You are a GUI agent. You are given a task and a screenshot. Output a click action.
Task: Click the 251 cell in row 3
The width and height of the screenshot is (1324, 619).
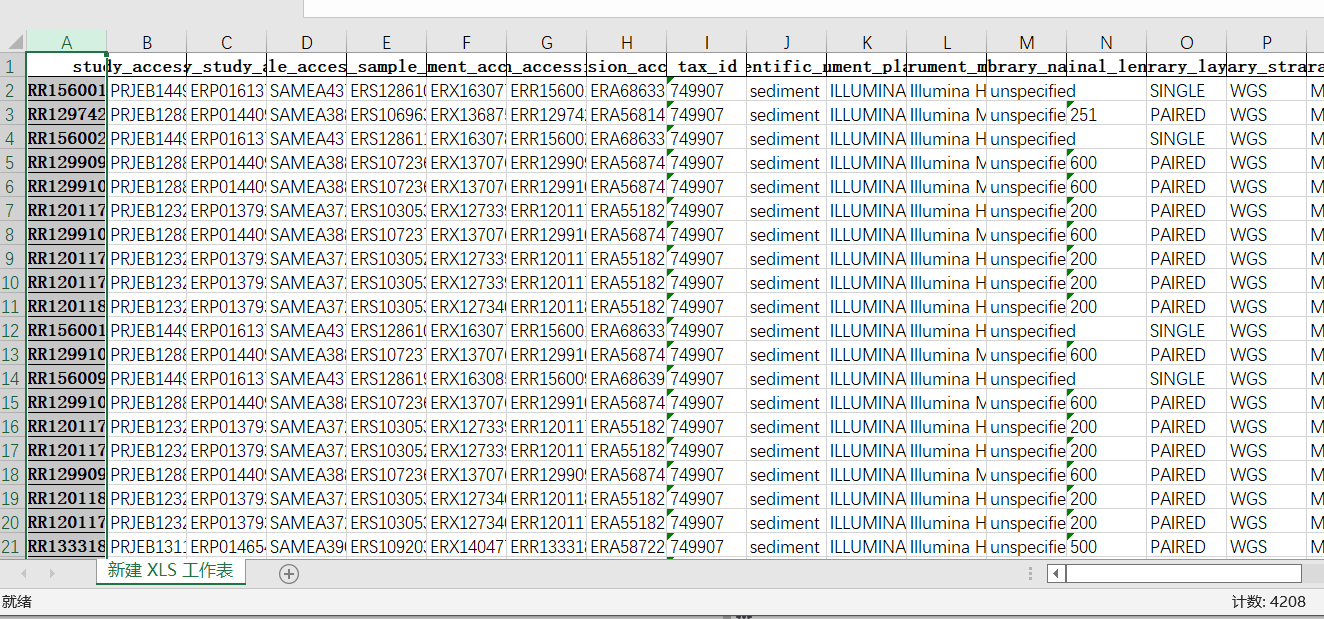tap(1107, 114)
